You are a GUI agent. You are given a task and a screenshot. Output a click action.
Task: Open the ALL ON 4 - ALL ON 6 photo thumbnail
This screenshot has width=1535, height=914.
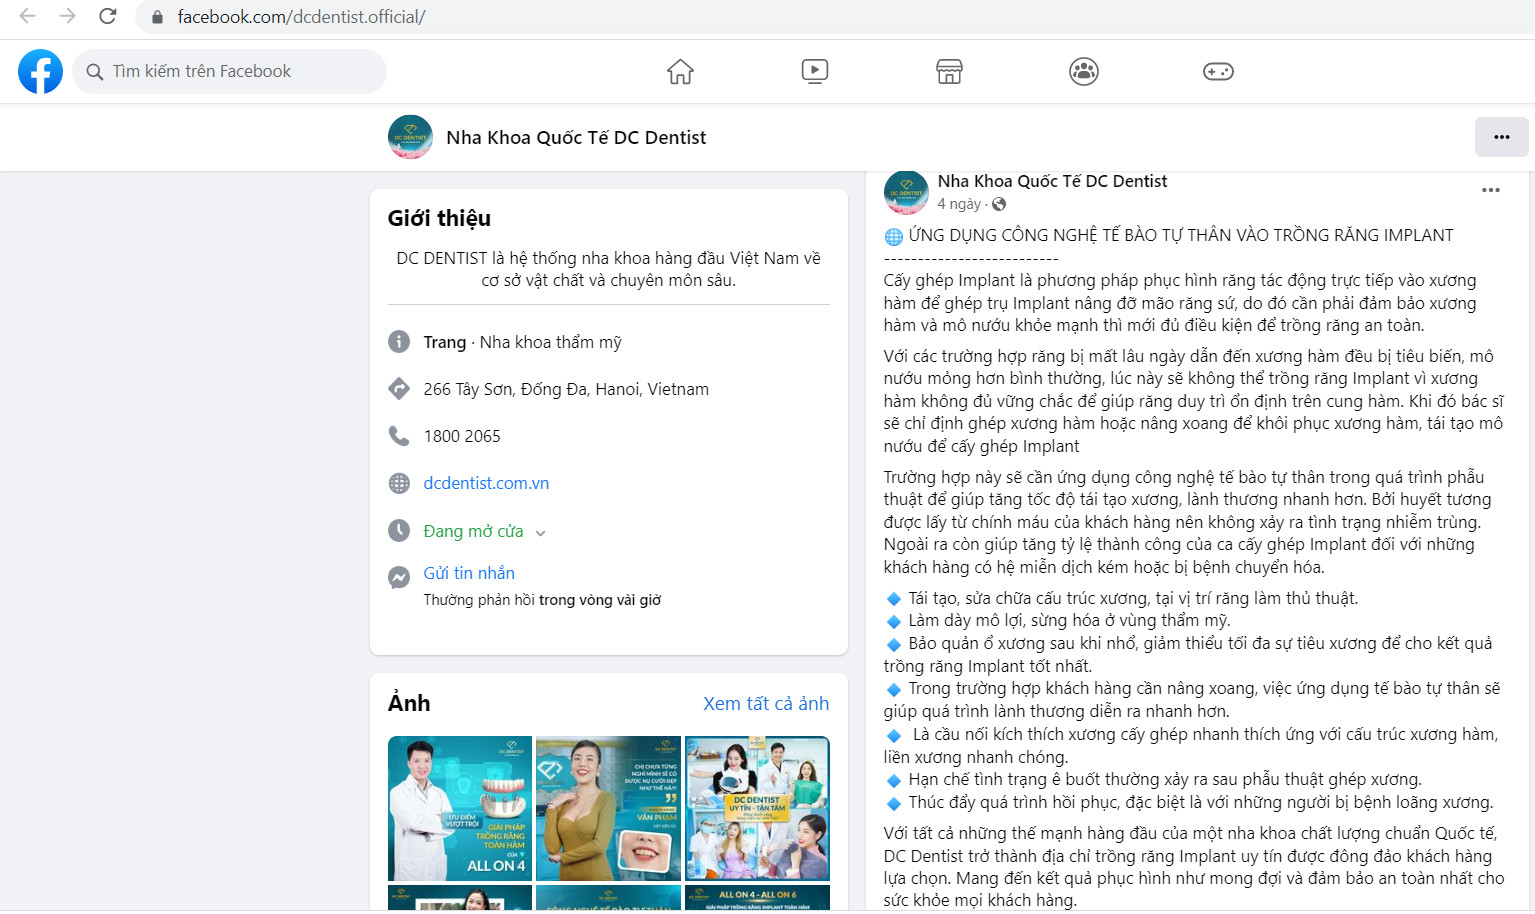click(x=757, y=897)
